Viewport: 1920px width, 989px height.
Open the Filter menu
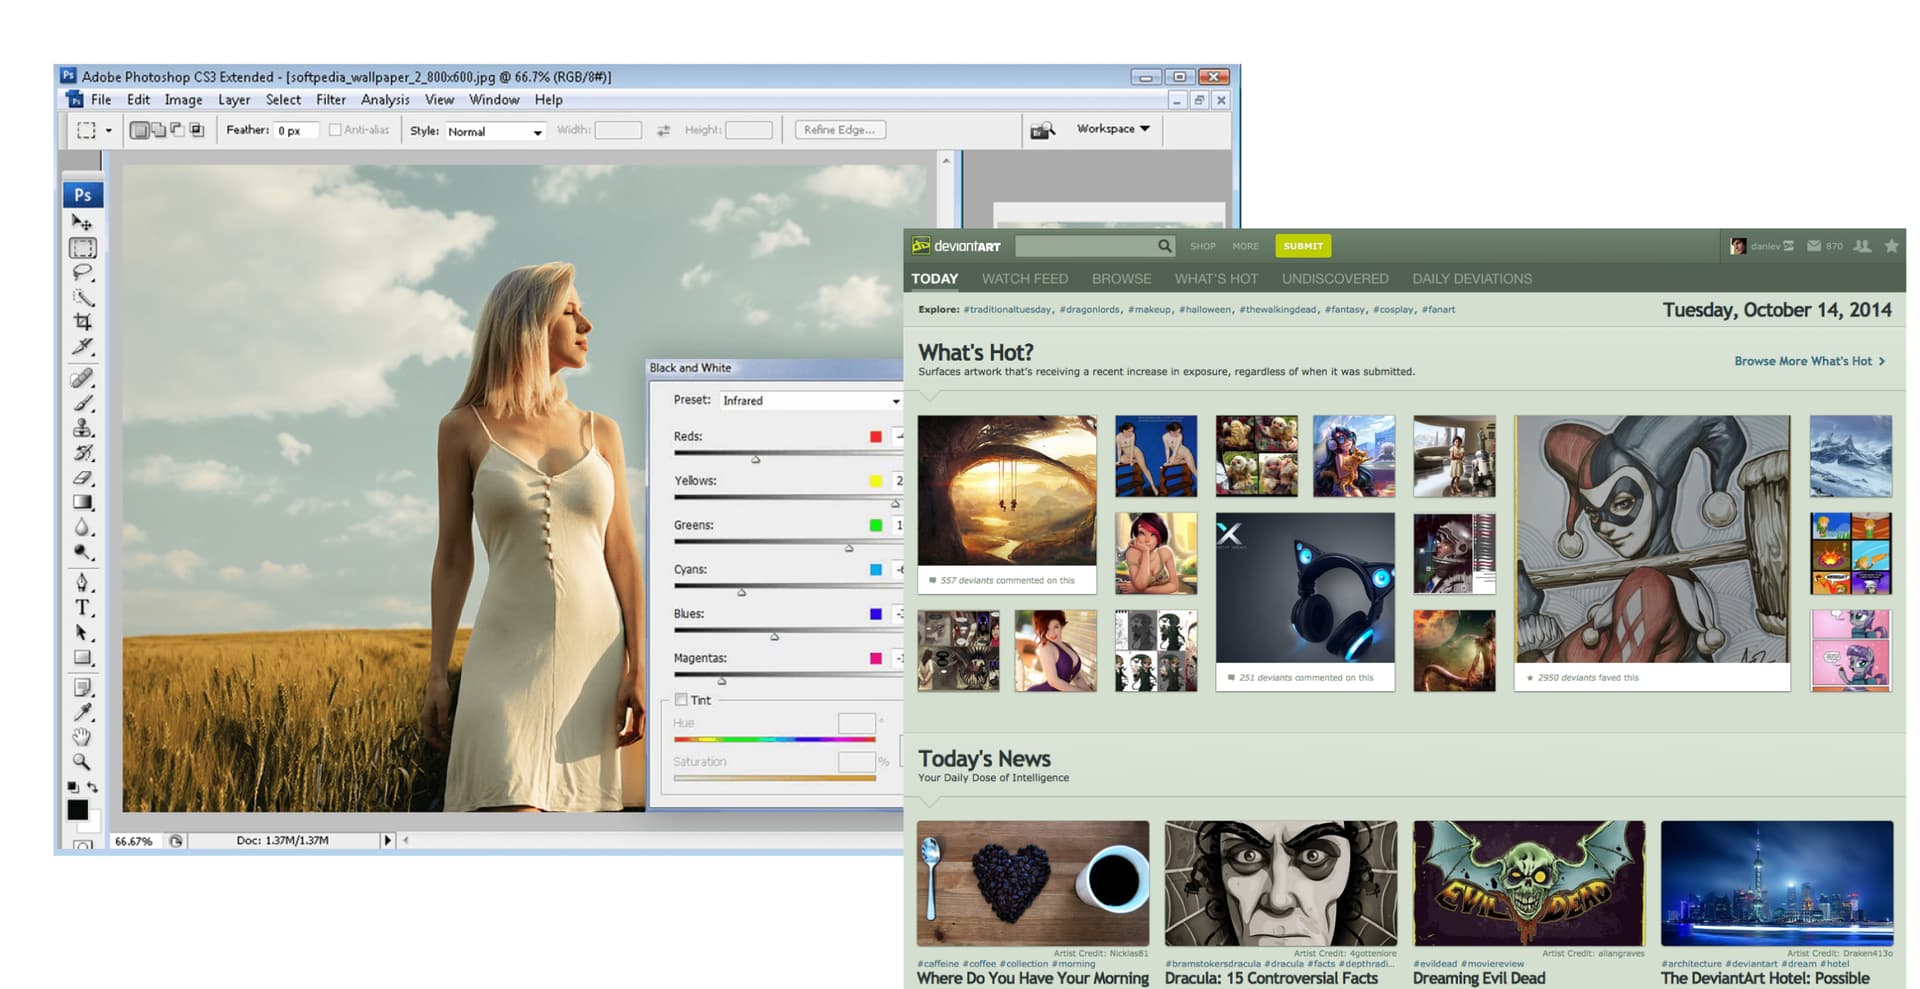pyautogui.click(x=330, y=100)
